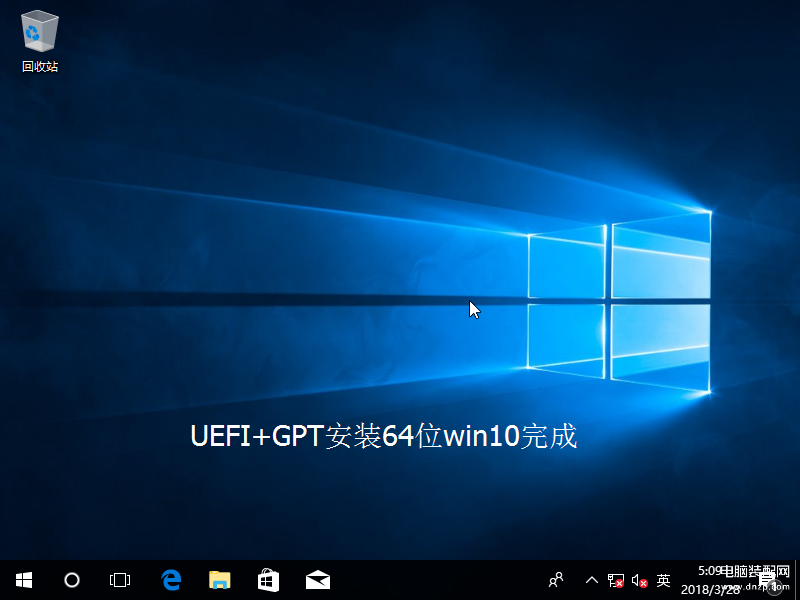Open the Action Center notifications icon

pos(768,581)
